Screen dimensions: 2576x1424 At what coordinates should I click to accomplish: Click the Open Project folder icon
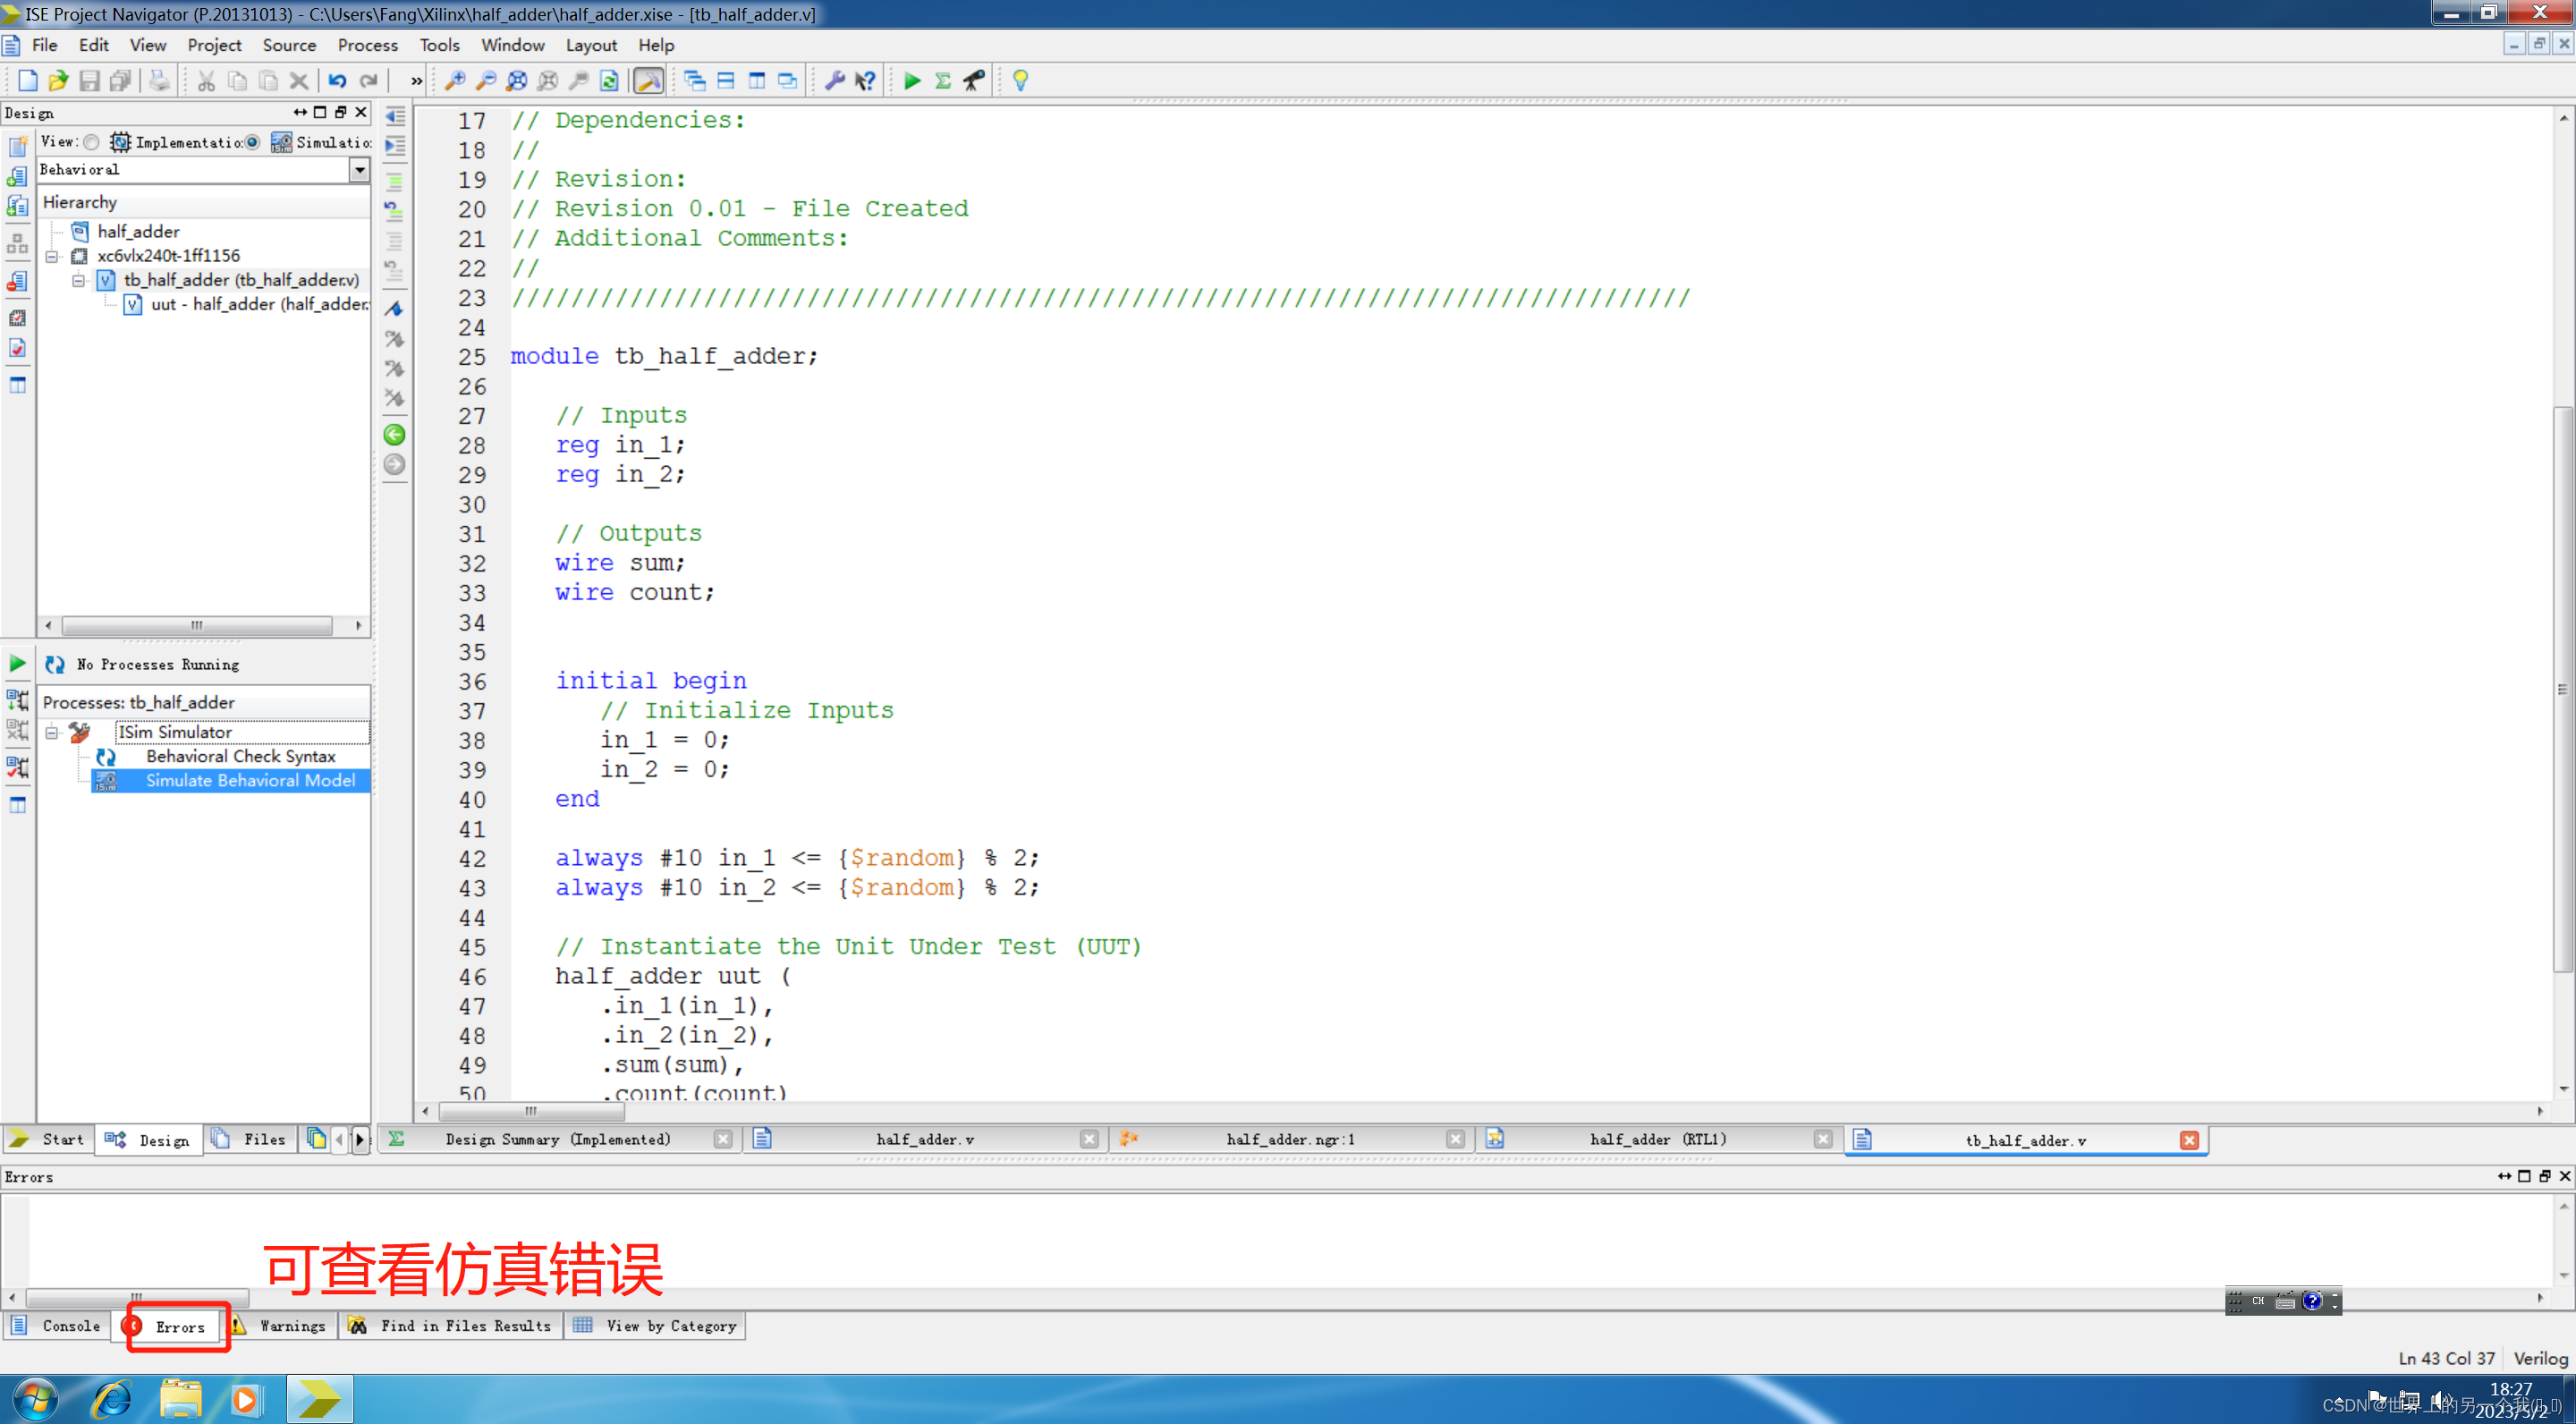pos(58,81)
